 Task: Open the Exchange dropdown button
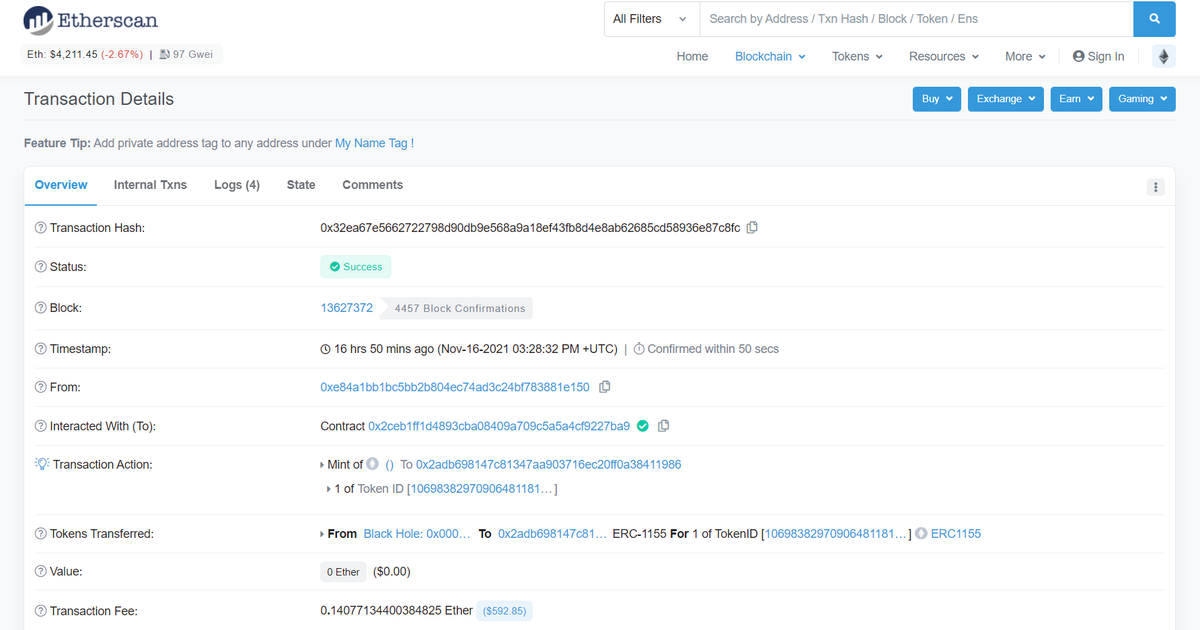pyautogui.click(x=1006, y=99)
